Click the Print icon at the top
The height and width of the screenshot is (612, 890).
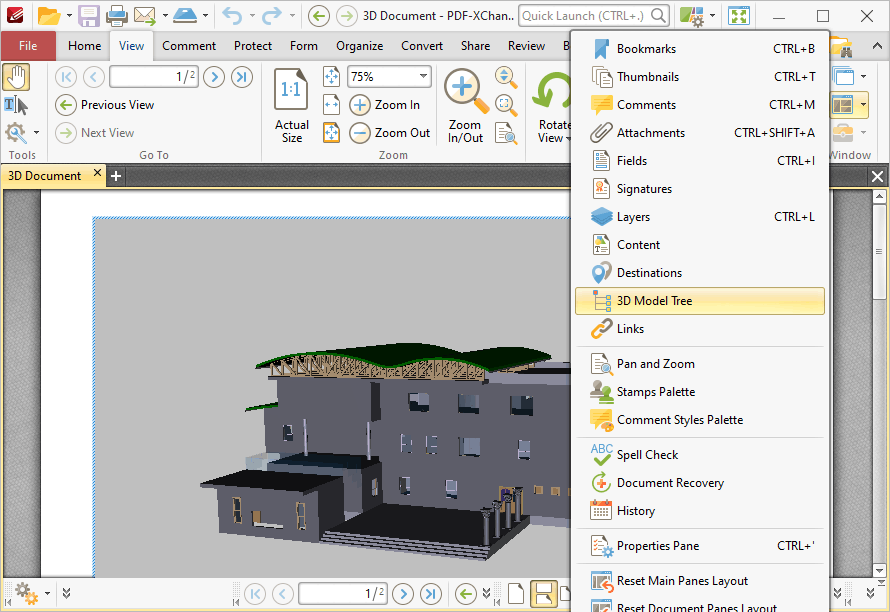(x=117, y=15)
